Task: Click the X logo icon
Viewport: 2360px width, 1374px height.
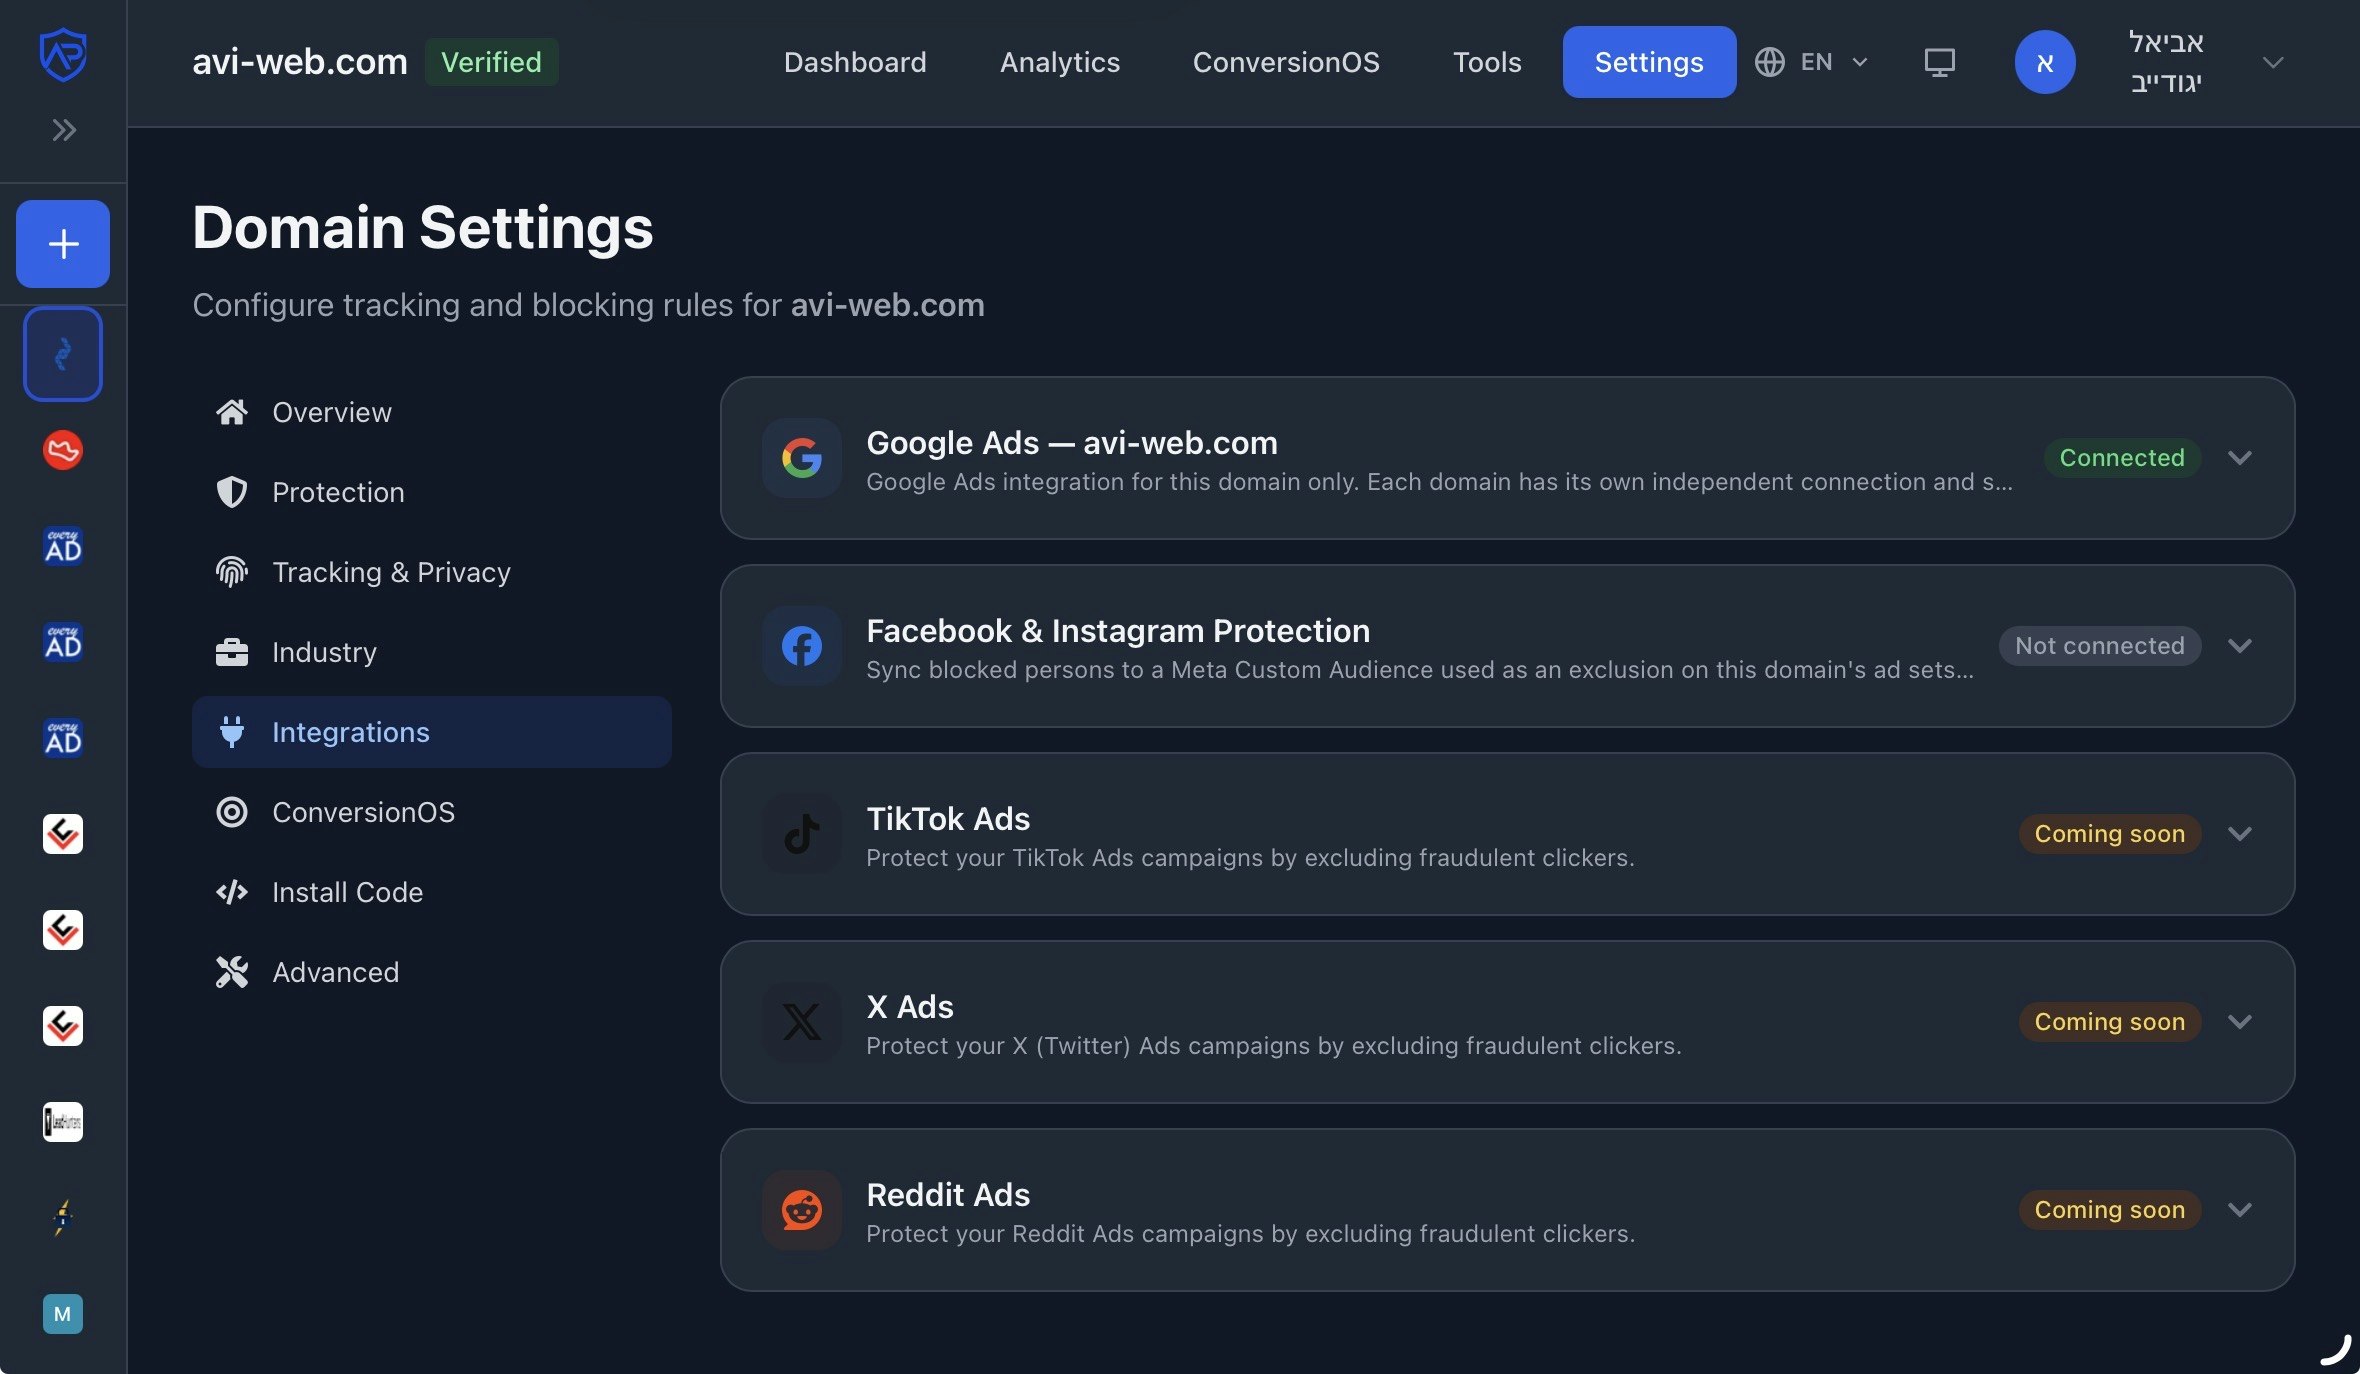Action: [802, 1022]
